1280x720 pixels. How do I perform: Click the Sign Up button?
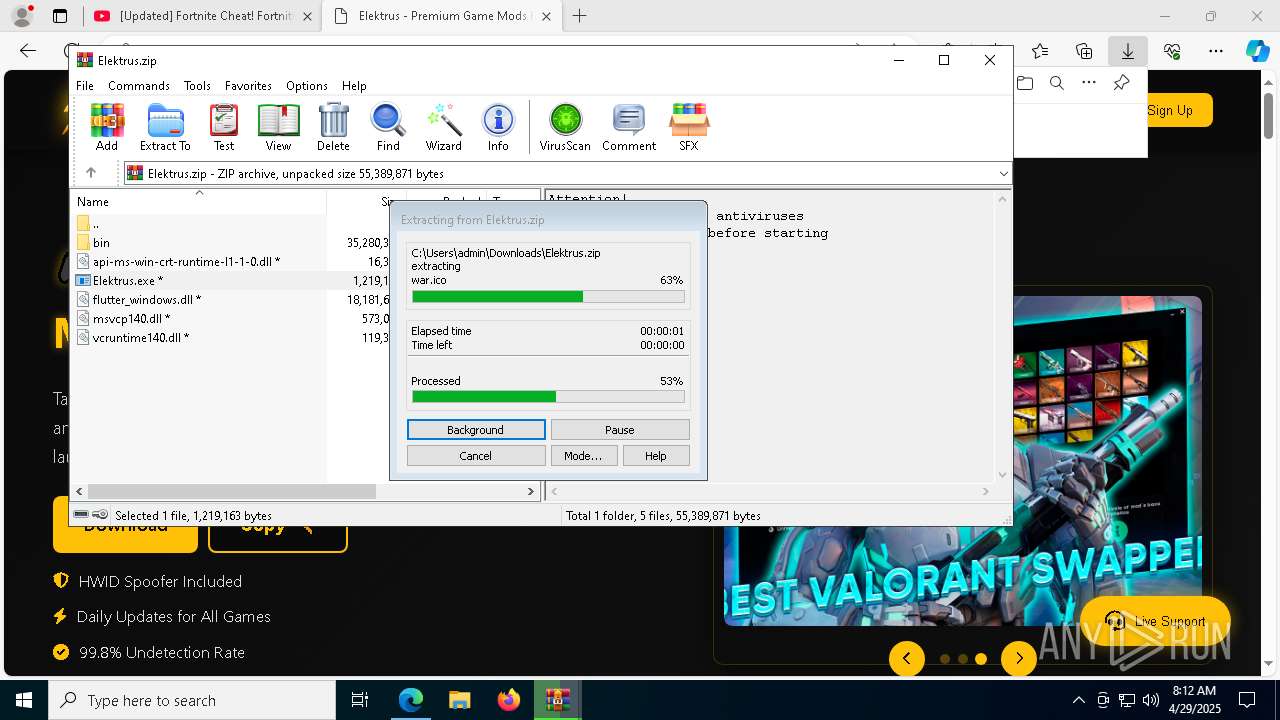coord(1171,110)
